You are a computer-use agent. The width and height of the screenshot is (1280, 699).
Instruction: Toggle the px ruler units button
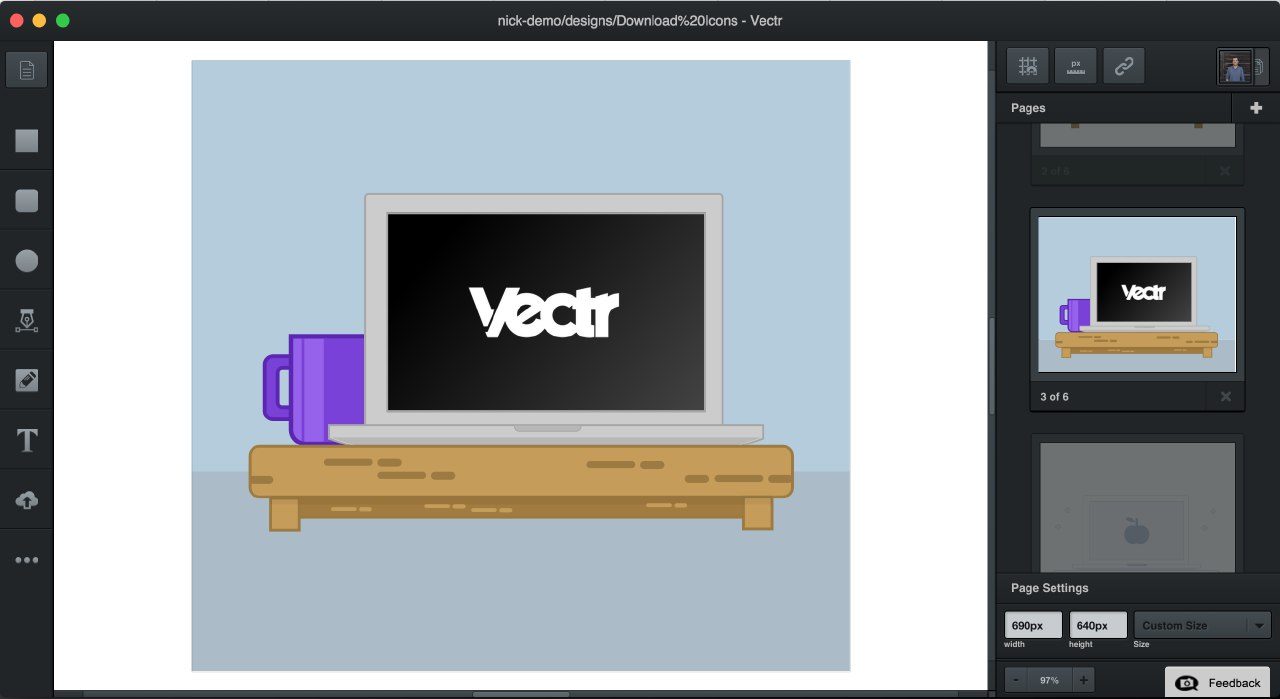(x=1076, y=66)
